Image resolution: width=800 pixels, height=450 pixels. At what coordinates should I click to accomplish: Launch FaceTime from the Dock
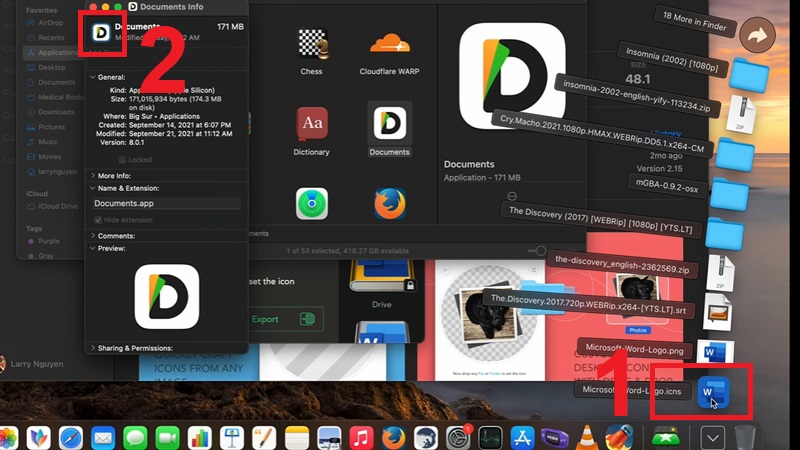point(167,438)
